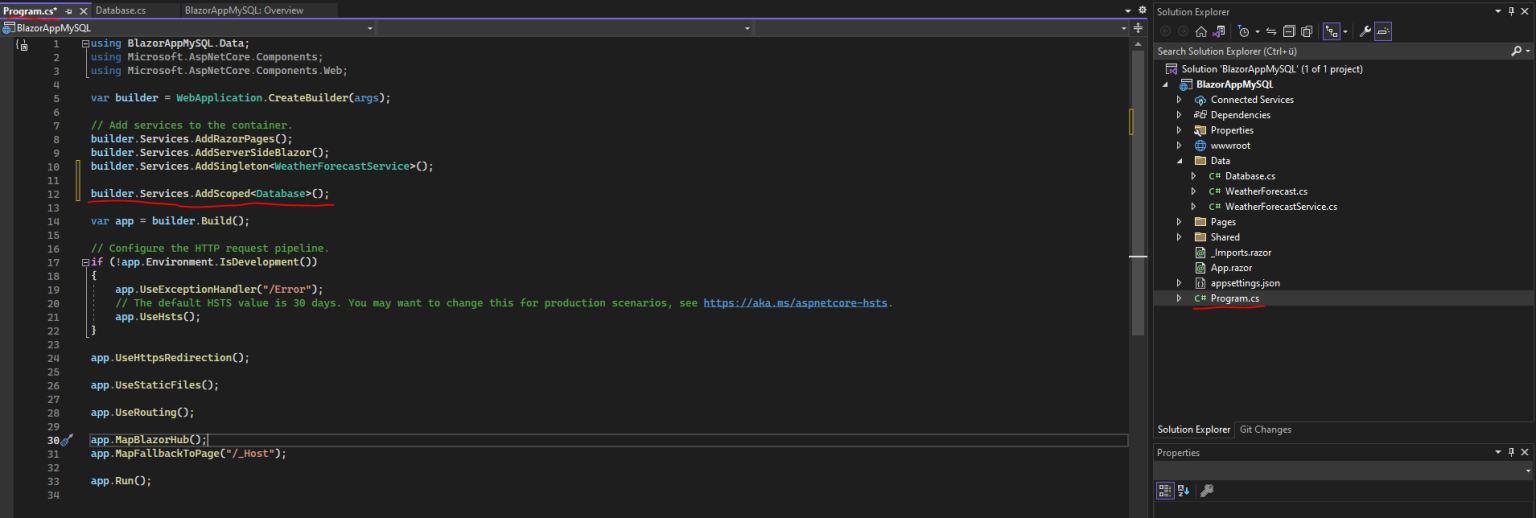Open the aka.ms/aspnetcore-hsts link
The image size is (1536, 518).
796,303
